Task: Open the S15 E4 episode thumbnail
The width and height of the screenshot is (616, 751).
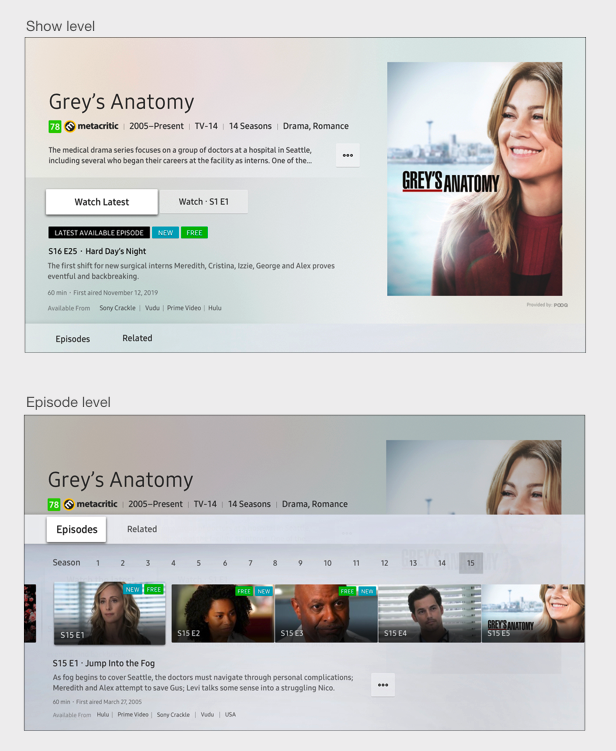Action: click(430, 613)
